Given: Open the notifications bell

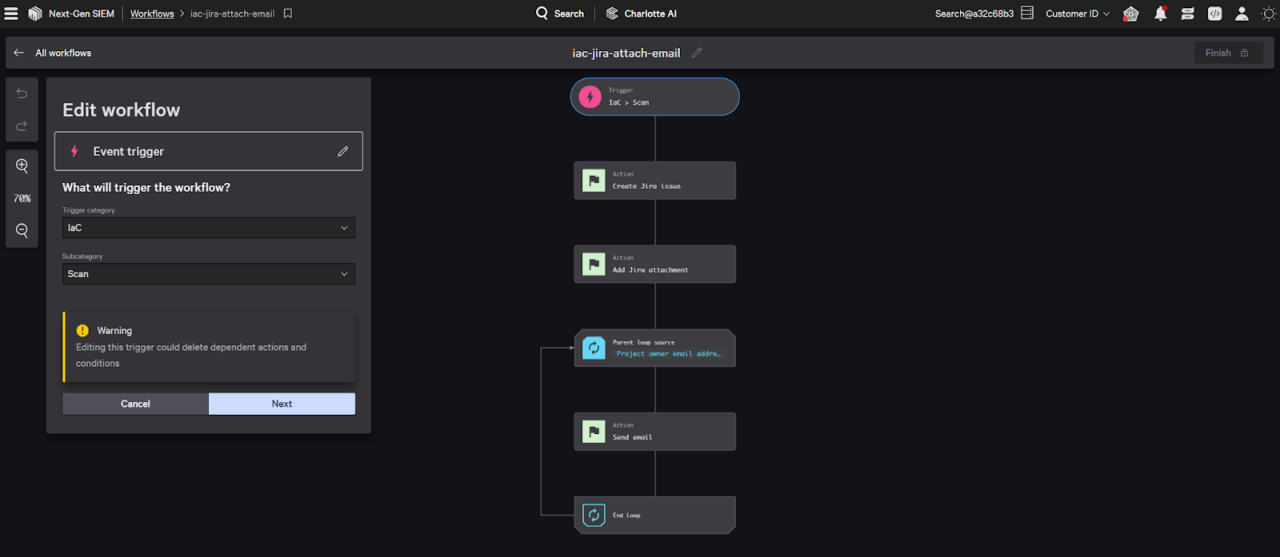Looking at the screenshot, I should click(x=1160, y=14).
